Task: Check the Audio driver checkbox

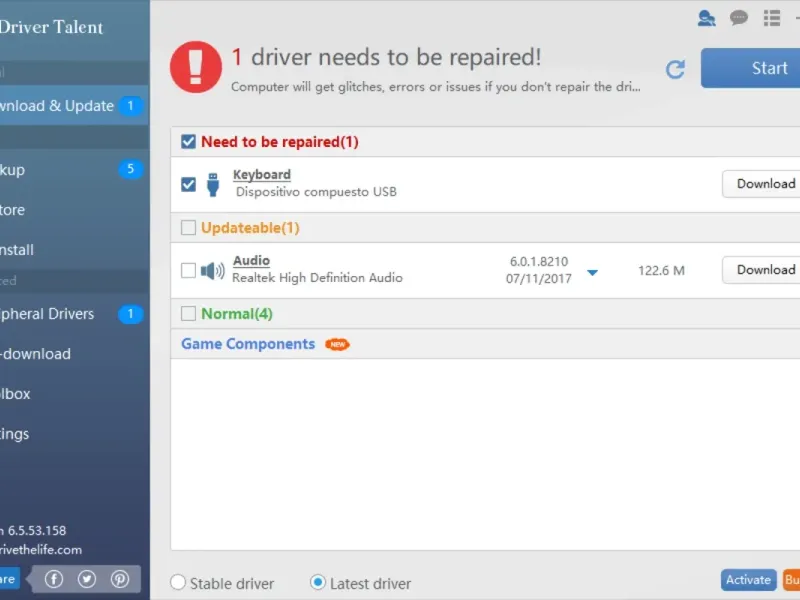Action: coord(188,270)
